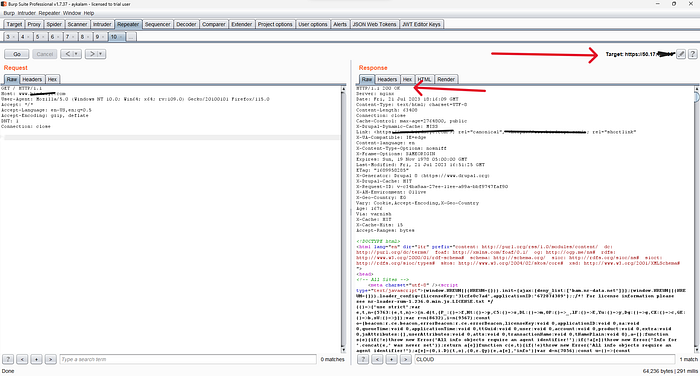The image size is (700, 376).
Task: Click plus button in response search bar
Action: coord(391,359)
